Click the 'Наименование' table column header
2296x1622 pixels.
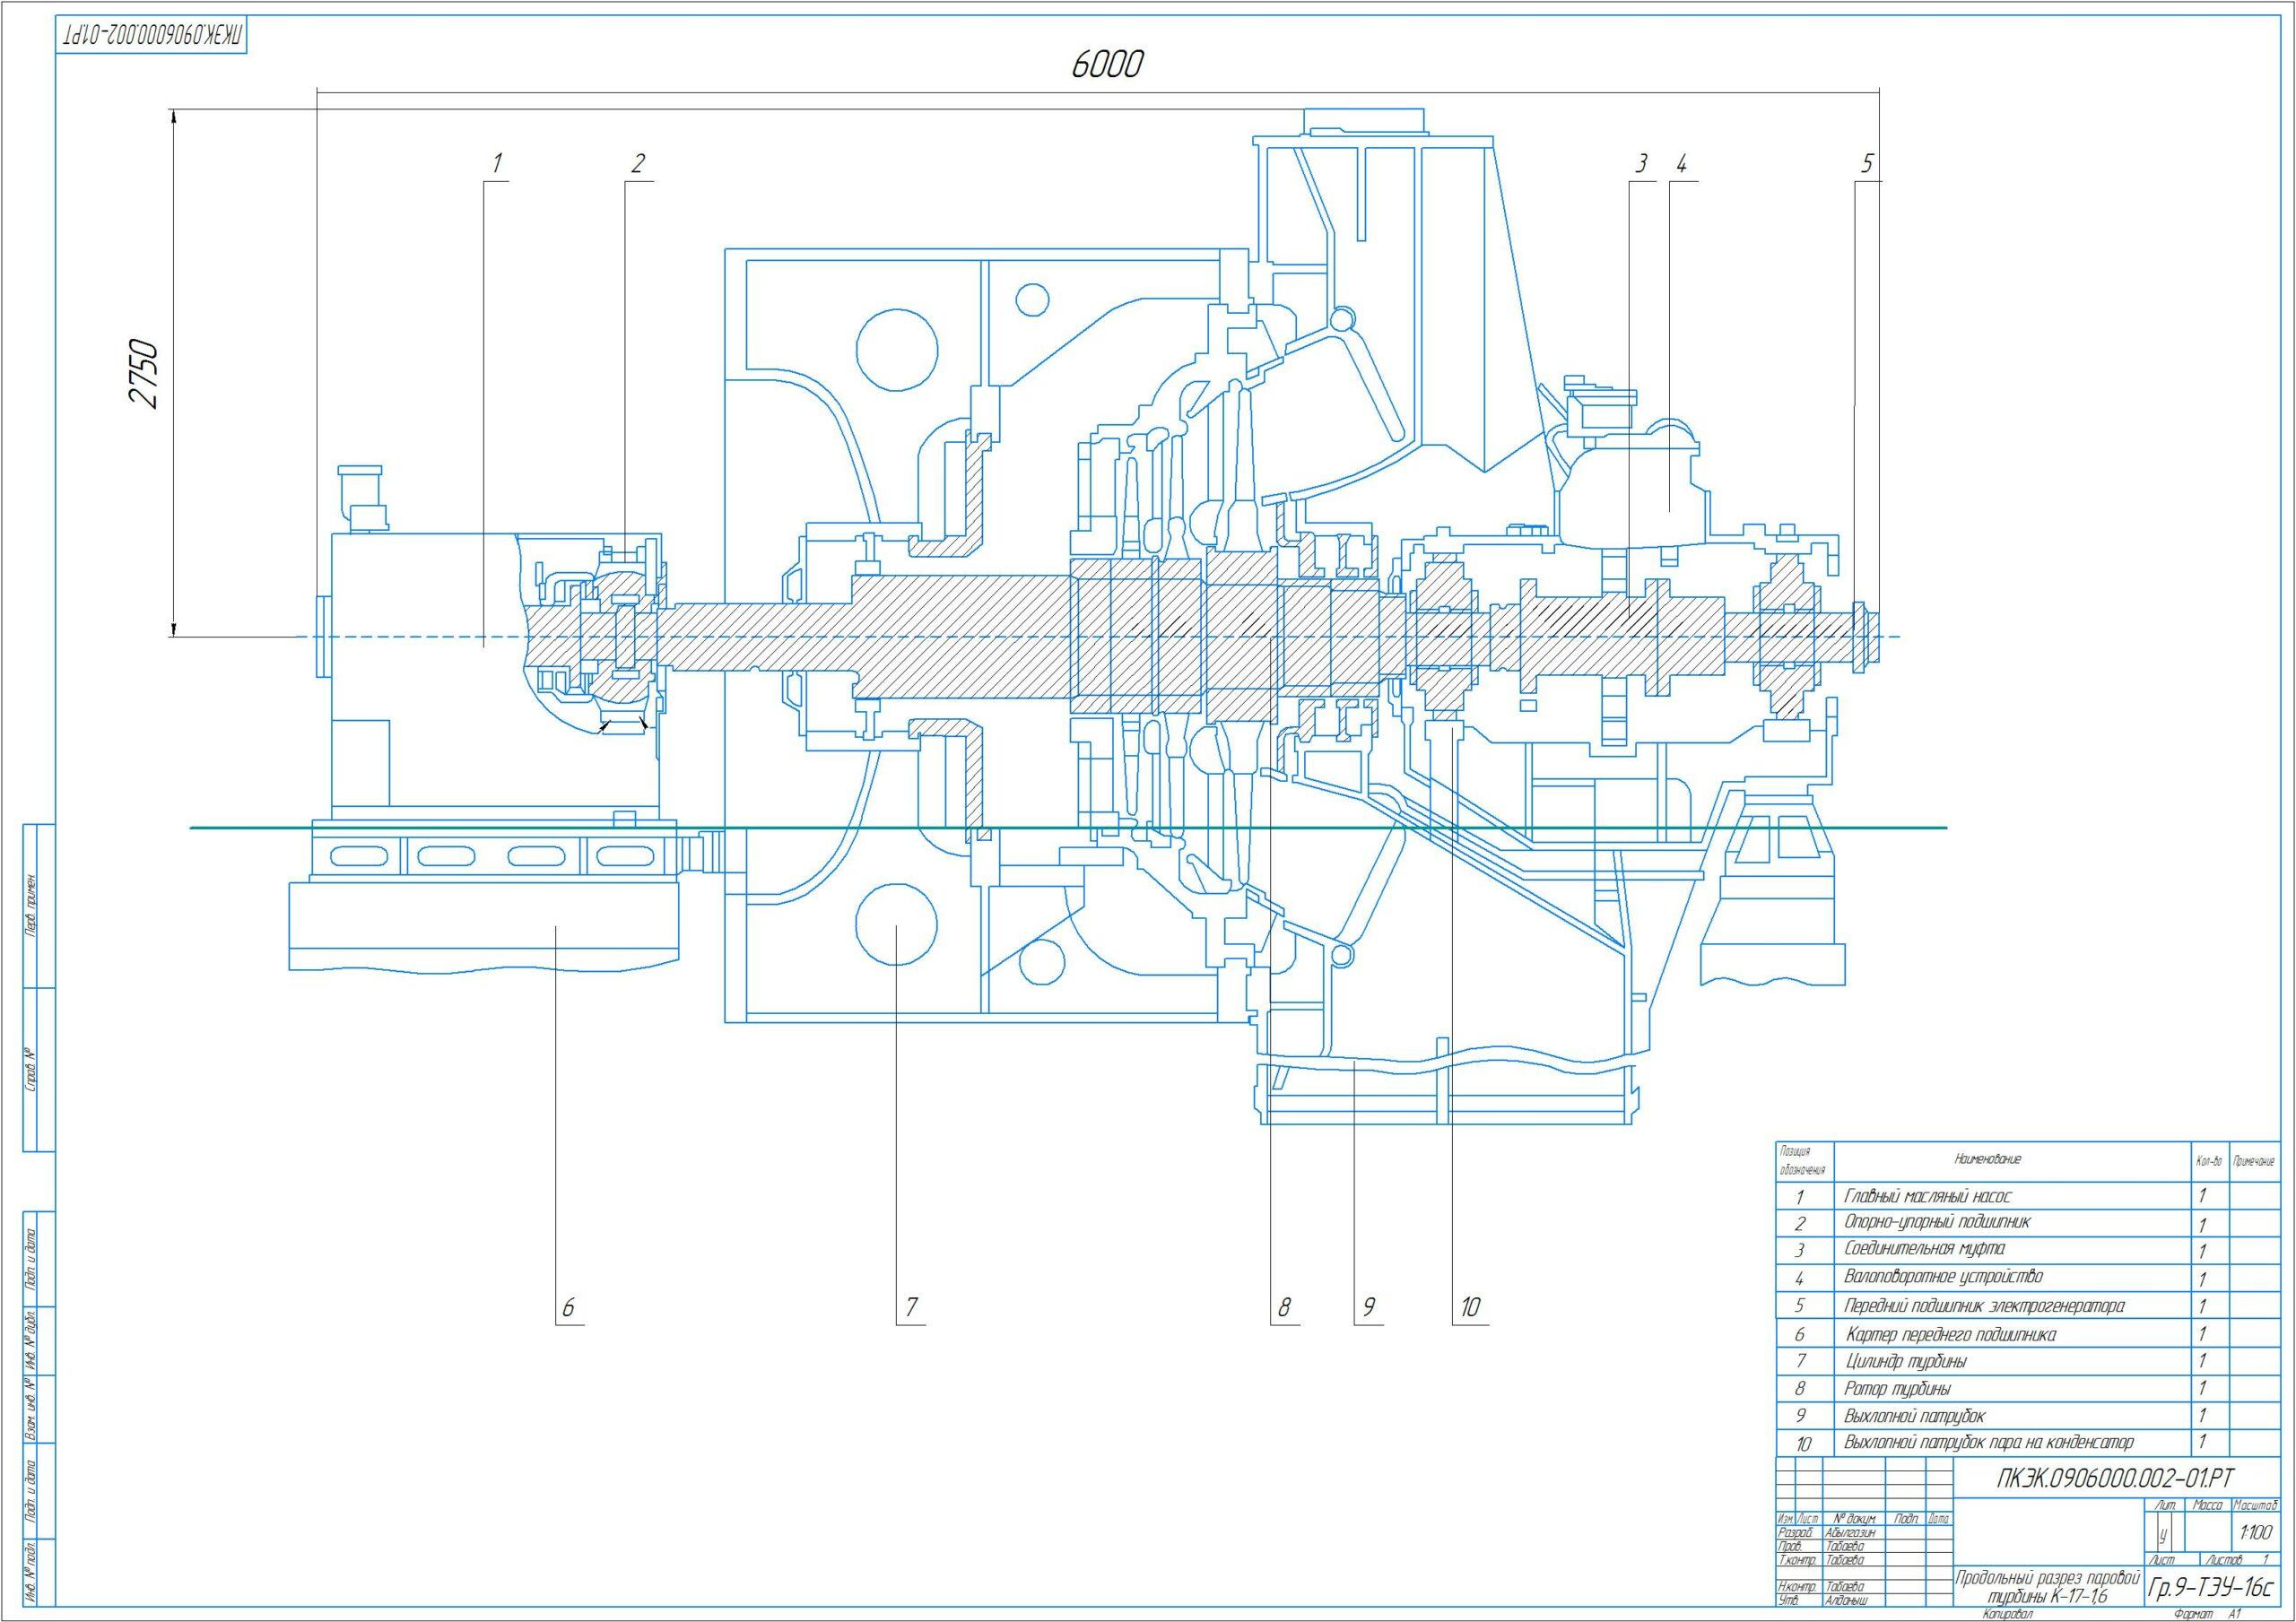point(1988,1160)
